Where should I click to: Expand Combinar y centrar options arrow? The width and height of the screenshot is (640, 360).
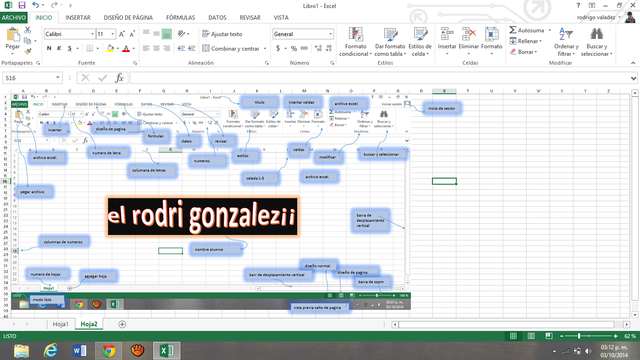click(x=265, y=49)
